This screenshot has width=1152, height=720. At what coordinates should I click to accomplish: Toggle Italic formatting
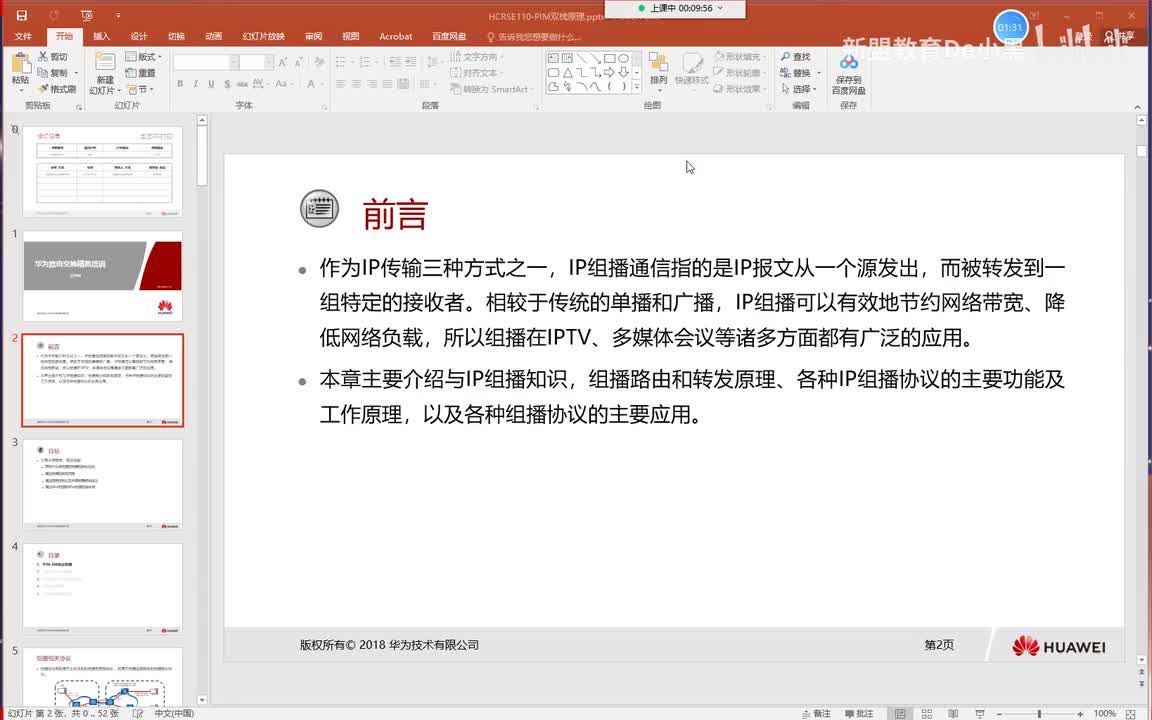[195, 84]
